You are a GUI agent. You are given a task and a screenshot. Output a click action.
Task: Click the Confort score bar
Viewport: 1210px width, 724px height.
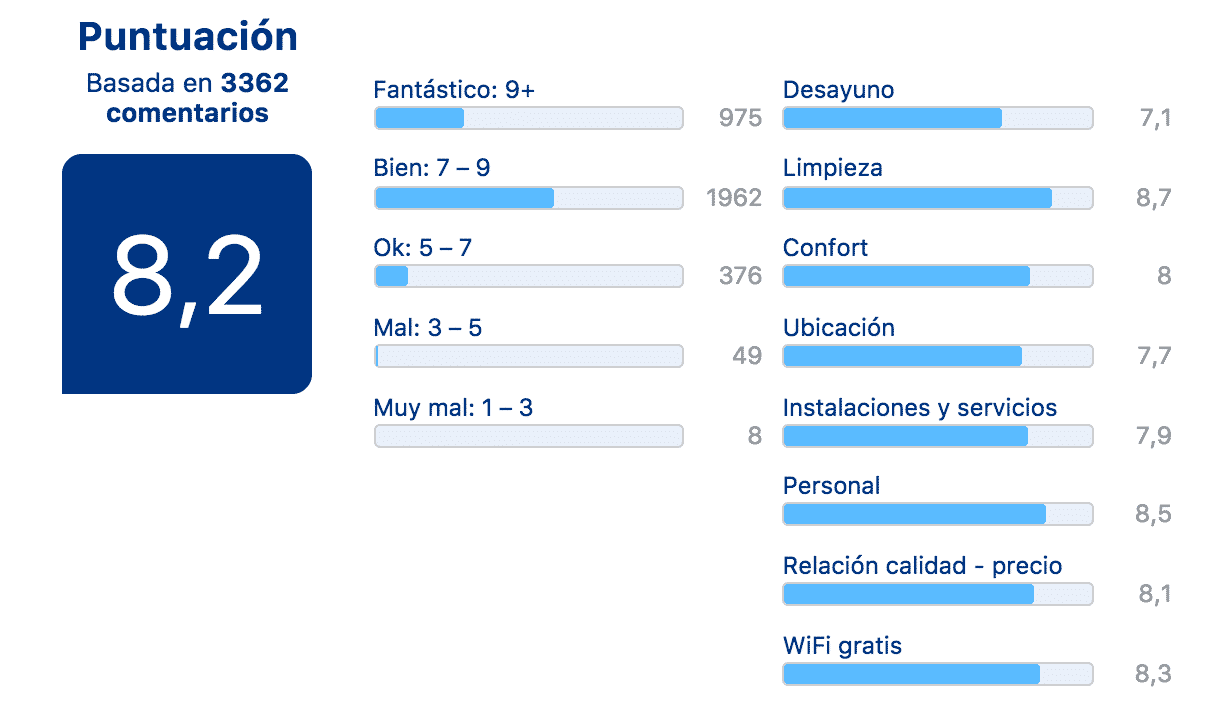click(938, 276)
